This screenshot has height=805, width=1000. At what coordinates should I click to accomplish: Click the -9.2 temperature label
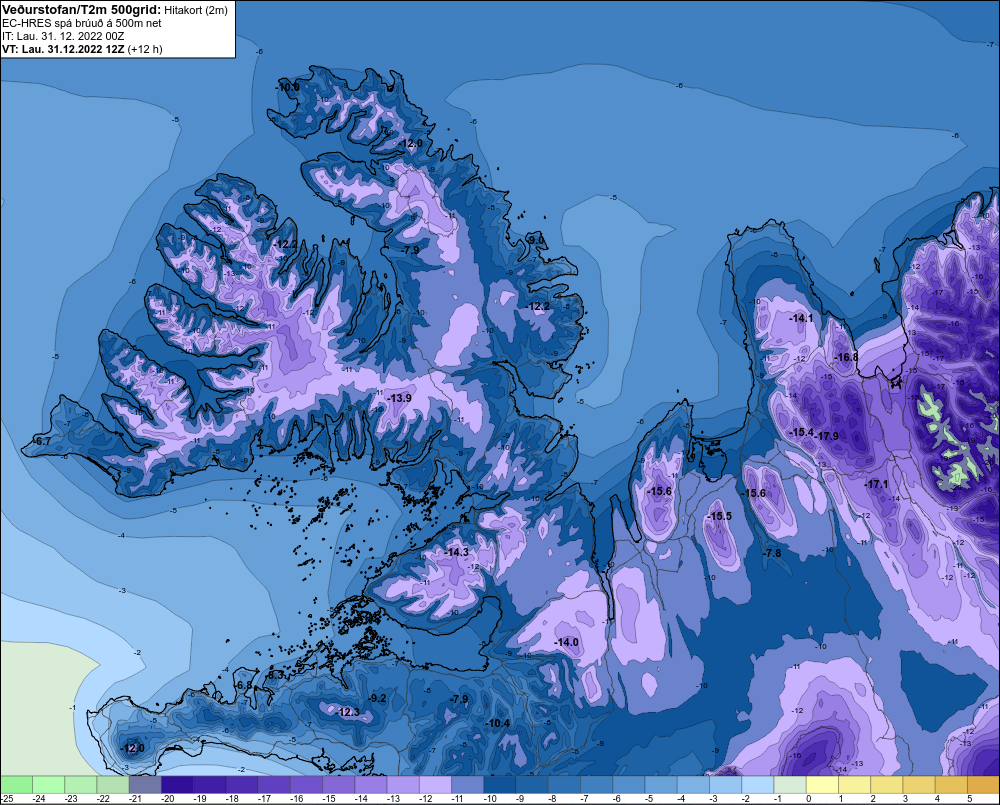(378, 698)
